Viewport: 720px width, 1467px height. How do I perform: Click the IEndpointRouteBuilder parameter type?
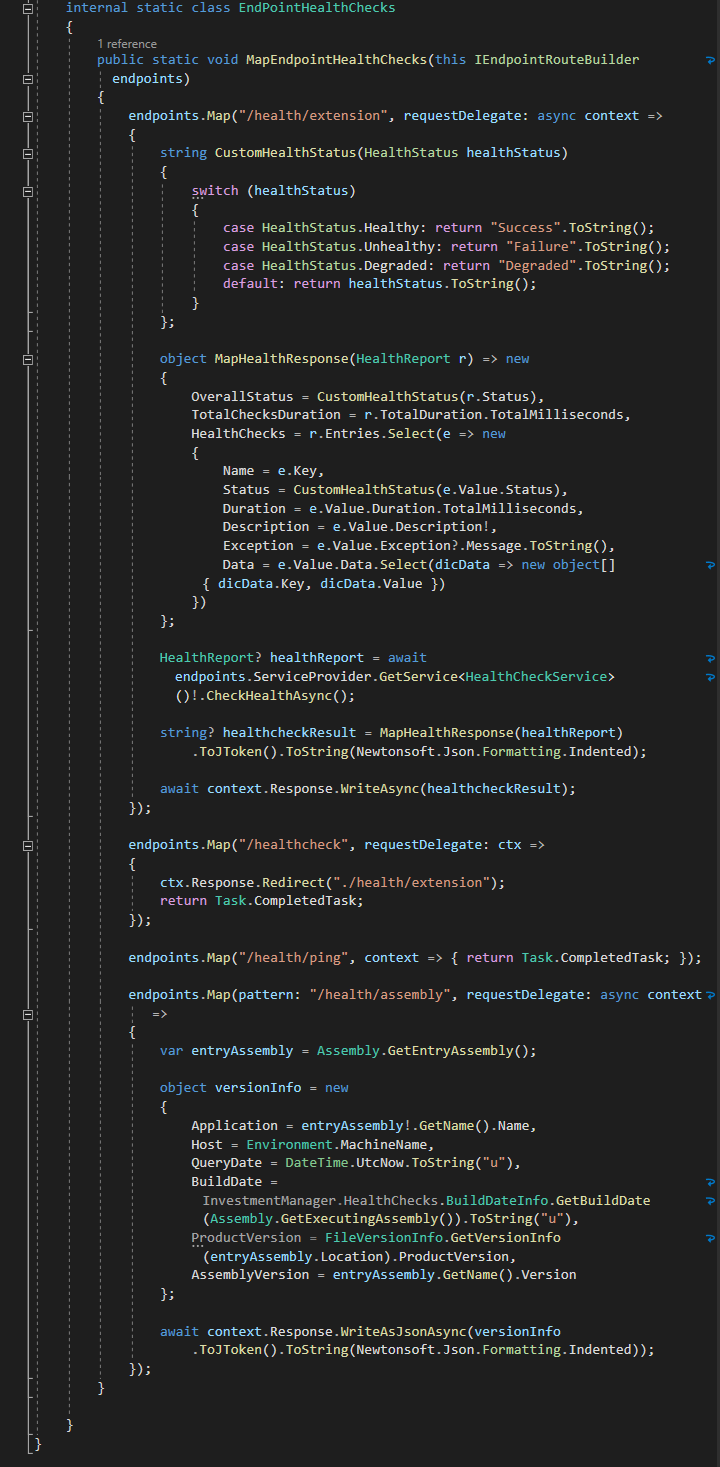(x=556, y=60)
